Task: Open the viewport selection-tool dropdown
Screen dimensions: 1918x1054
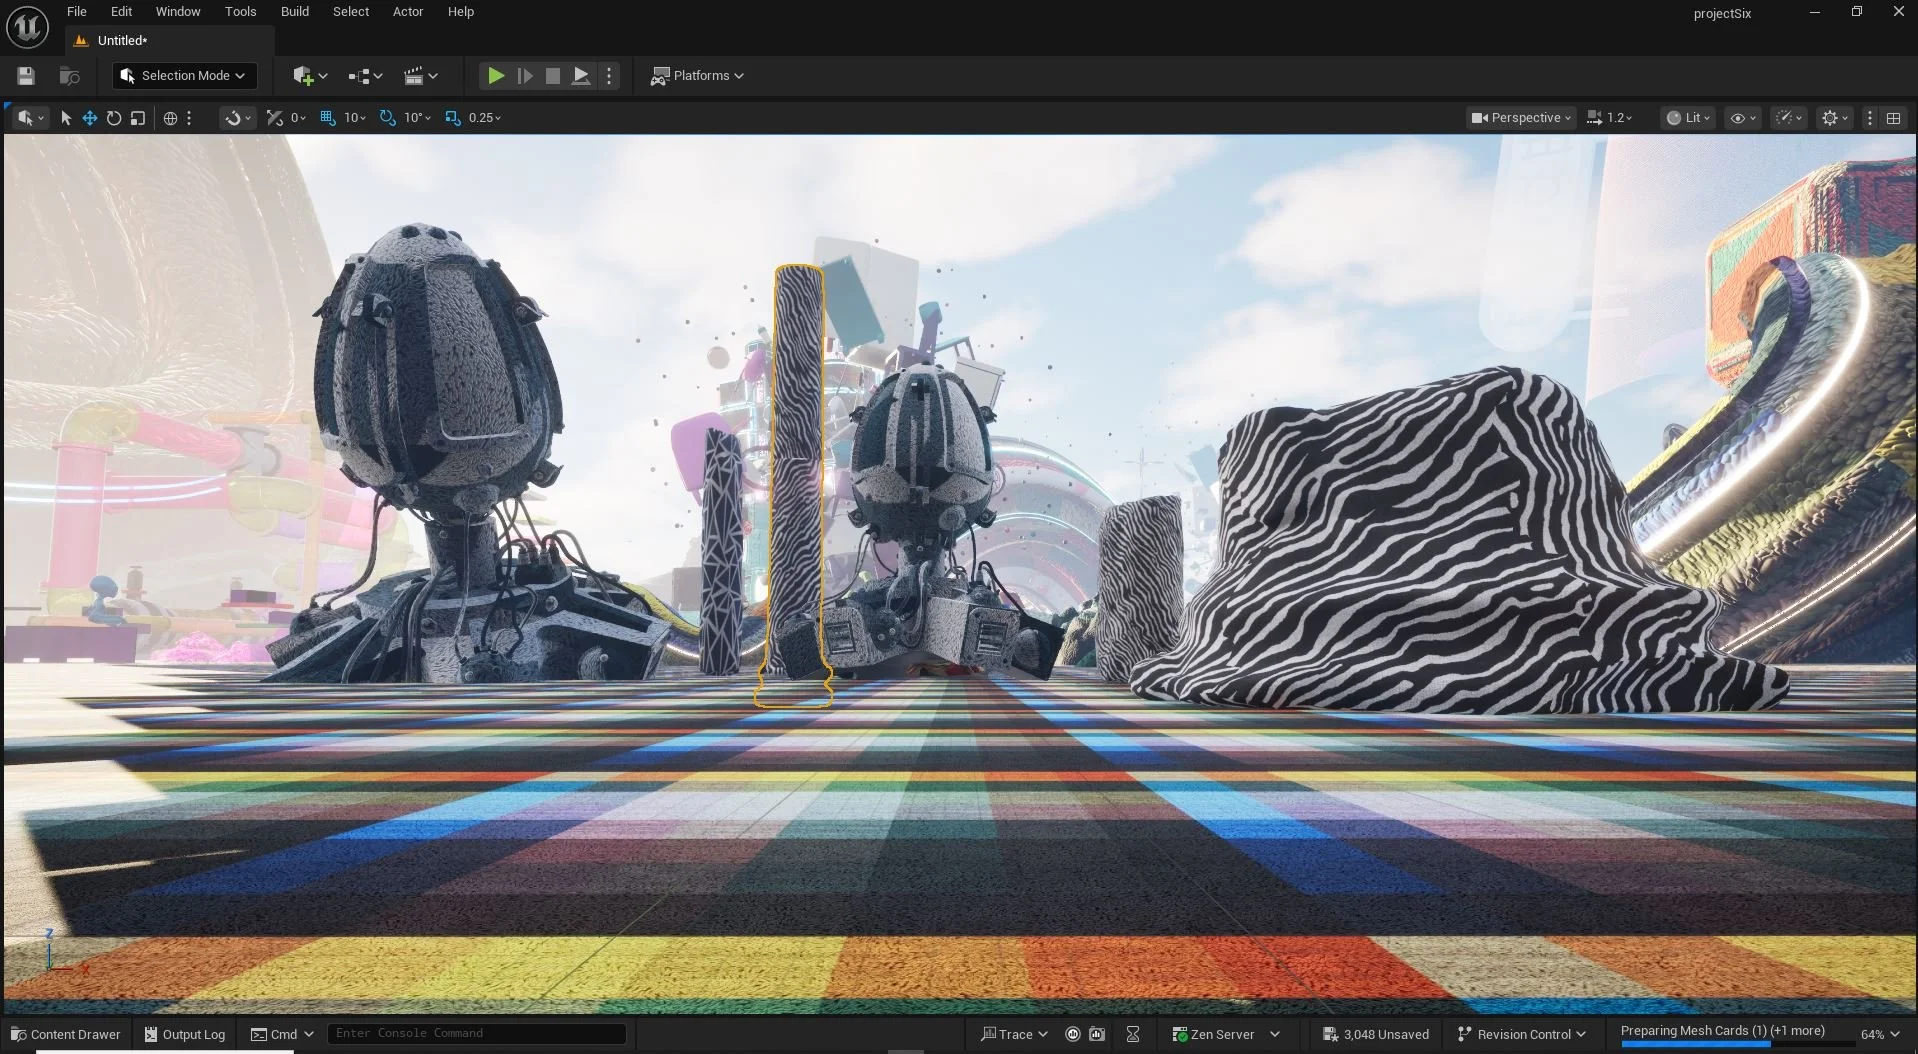Action: pos(31,118)
